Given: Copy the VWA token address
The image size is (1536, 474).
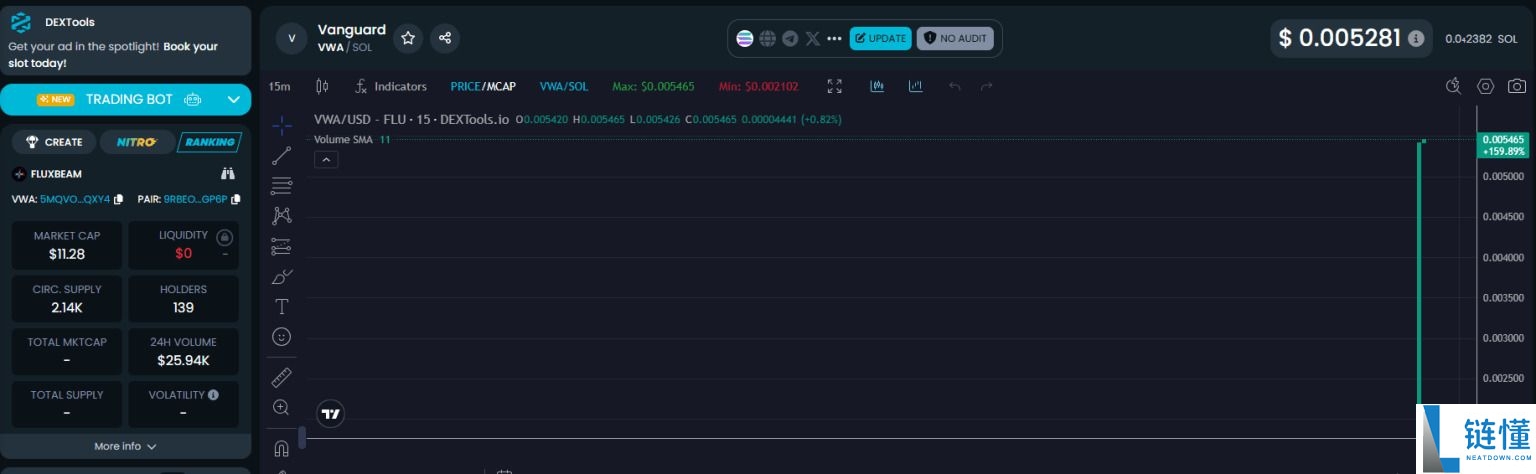Looking at the screenshot, I should click(119, 199).
